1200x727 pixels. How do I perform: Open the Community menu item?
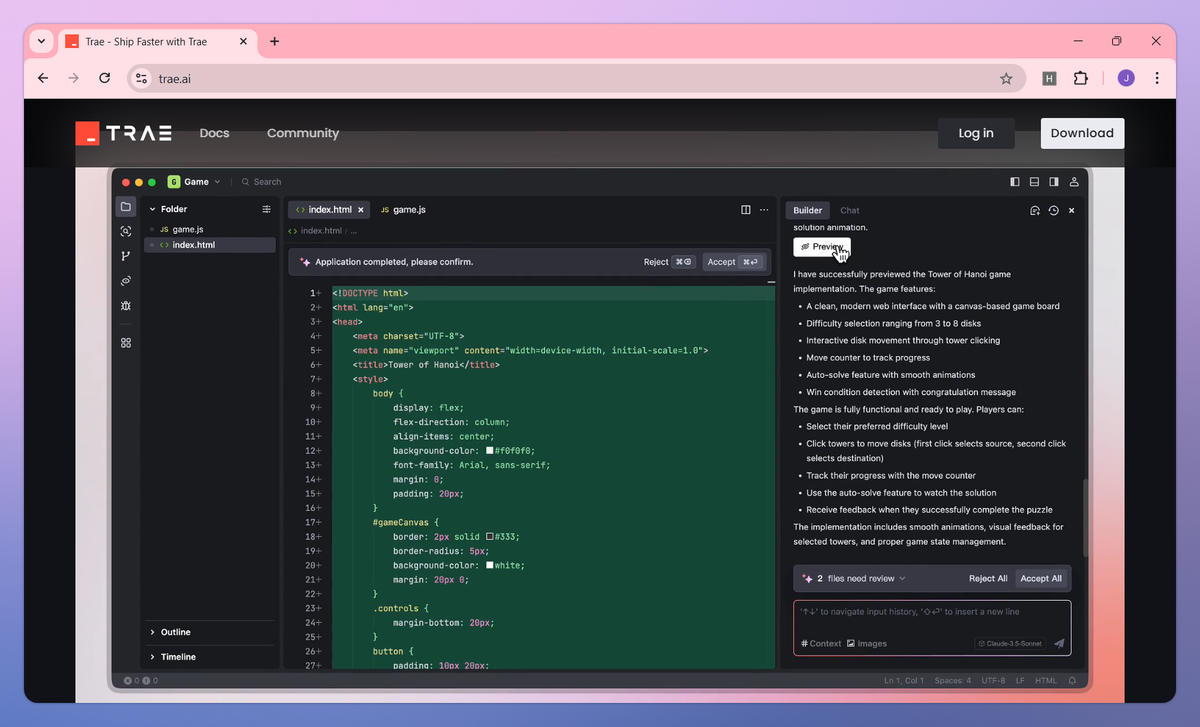pyautogui.click(x=302, y=133)
